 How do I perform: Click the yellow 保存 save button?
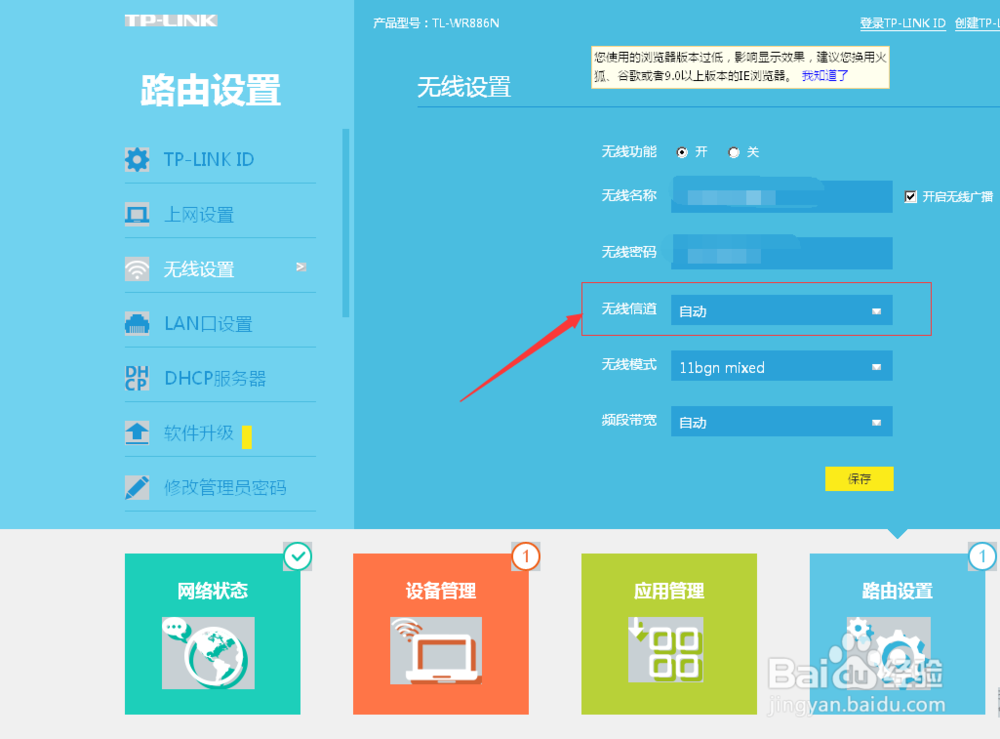tap(858, 478)
